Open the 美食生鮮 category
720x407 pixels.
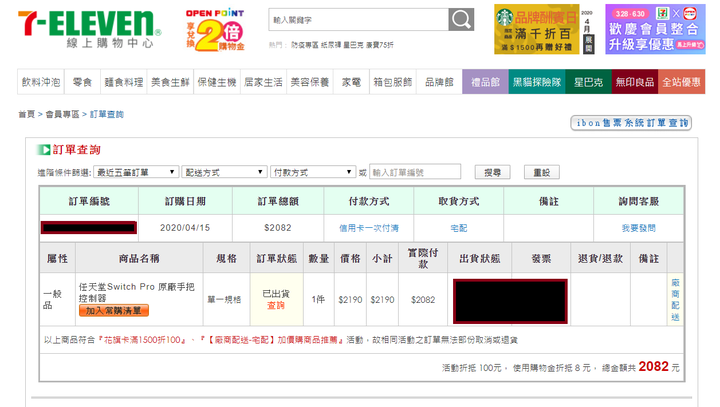point(170,82)
